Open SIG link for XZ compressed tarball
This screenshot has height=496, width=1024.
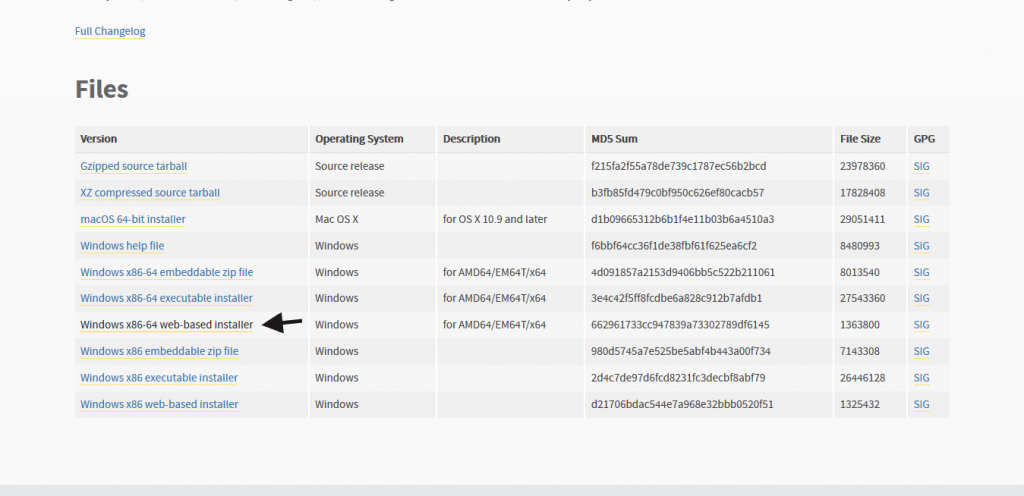click(921, 193)
